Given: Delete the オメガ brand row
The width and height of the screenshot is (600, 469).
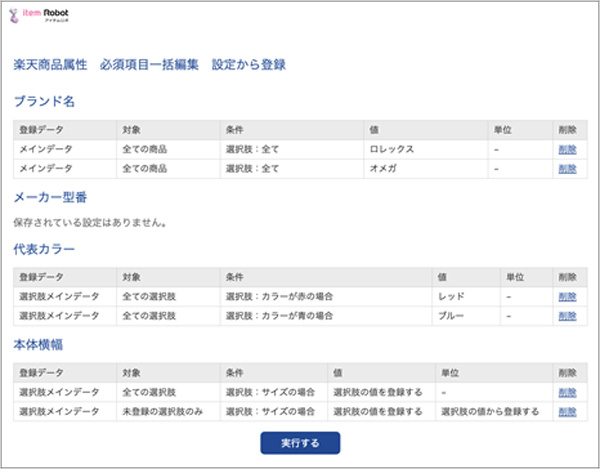Looking at the screenshot, I should pos(567,169).
